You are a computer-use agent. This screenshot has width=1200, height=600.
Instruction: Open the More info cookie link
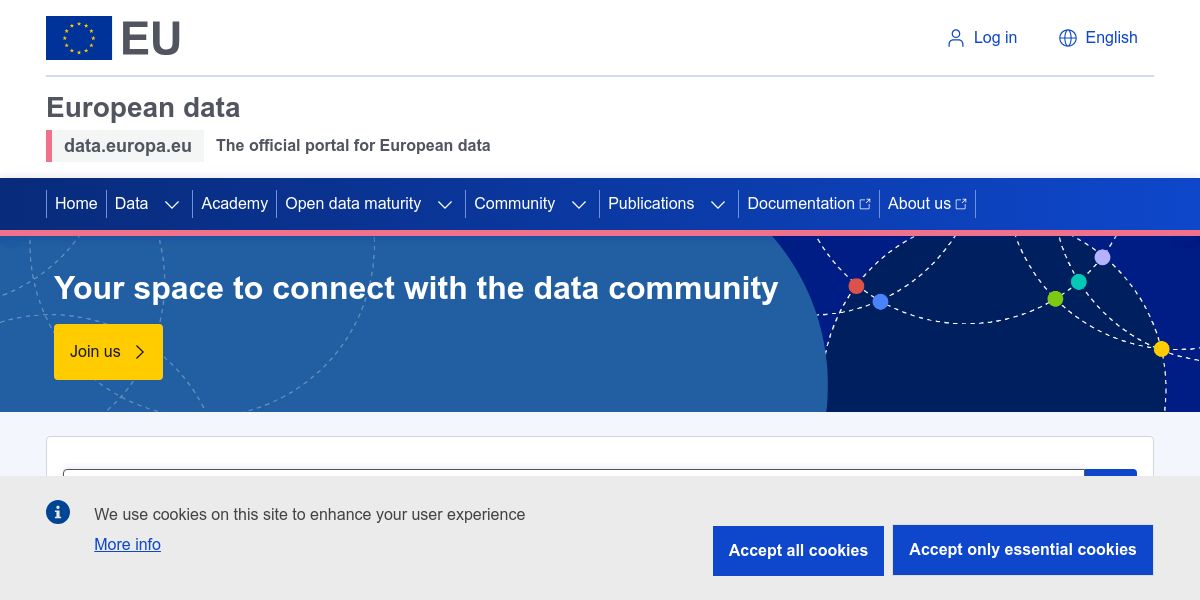click(x=127, y=545)
